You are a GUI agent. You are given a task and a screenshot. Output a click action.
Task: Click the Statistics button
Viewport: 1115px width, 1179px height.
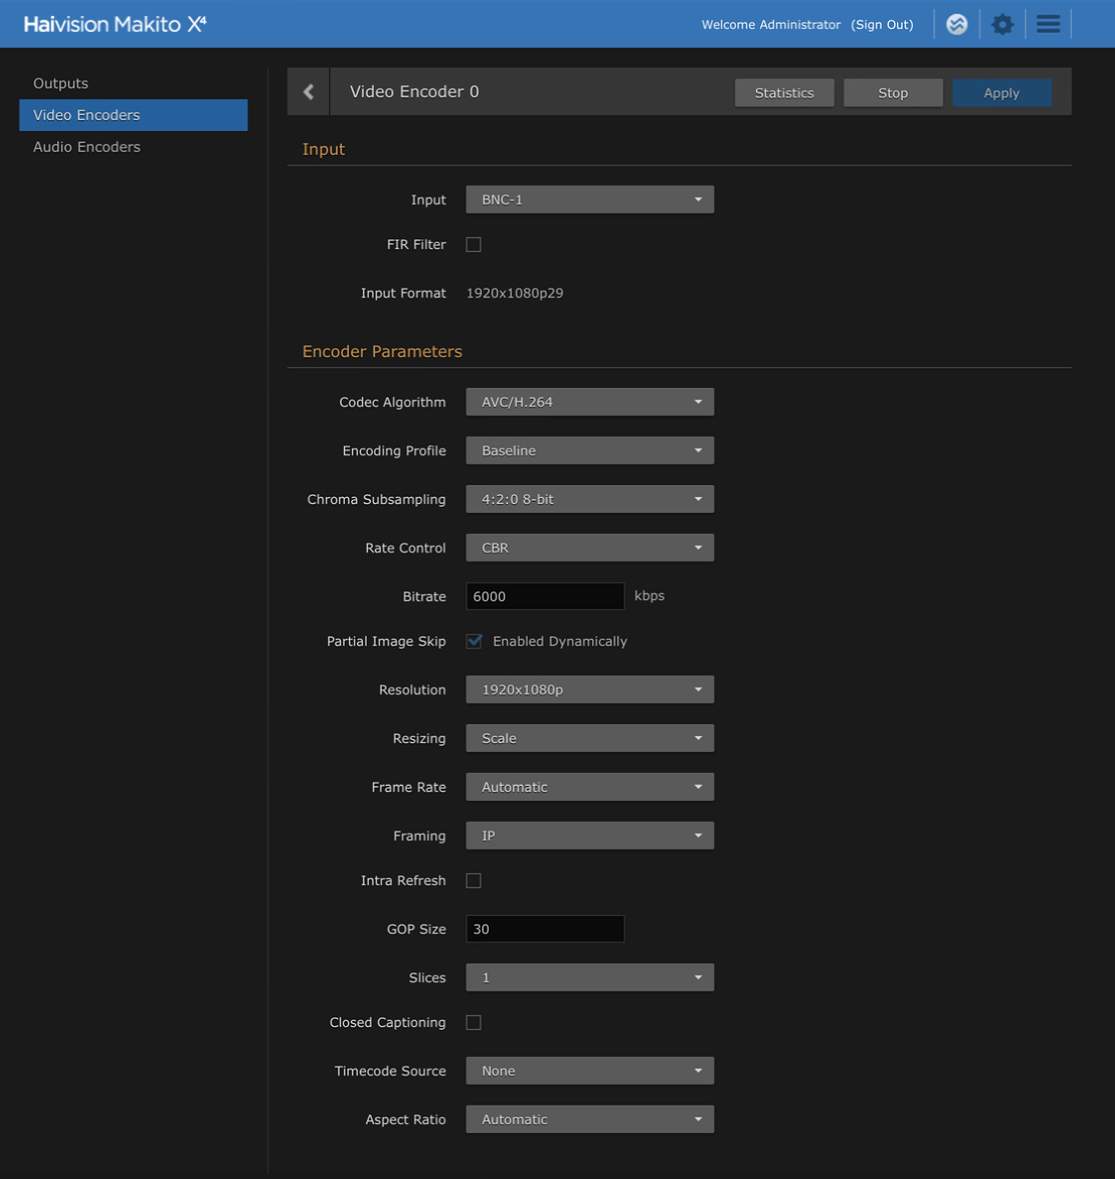(784, 92)
